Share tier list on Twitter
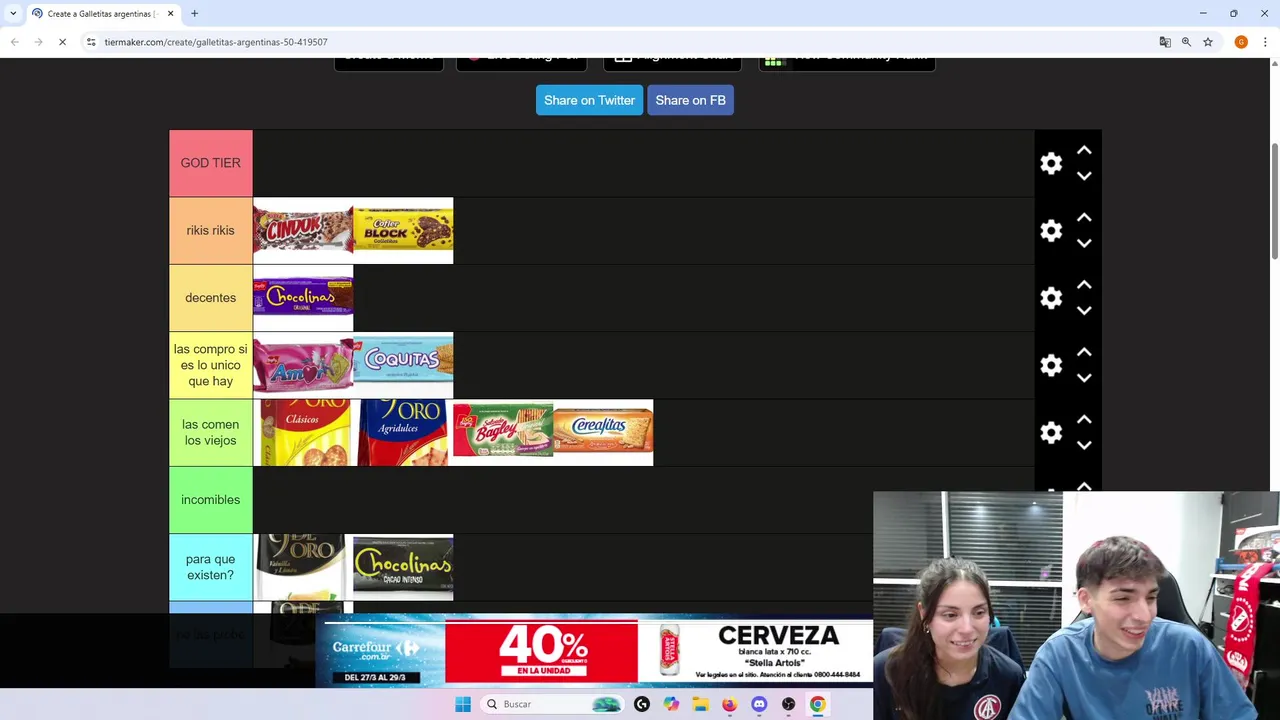The height and width of the screenshot is (720, 1280). (x=589, y=100)
